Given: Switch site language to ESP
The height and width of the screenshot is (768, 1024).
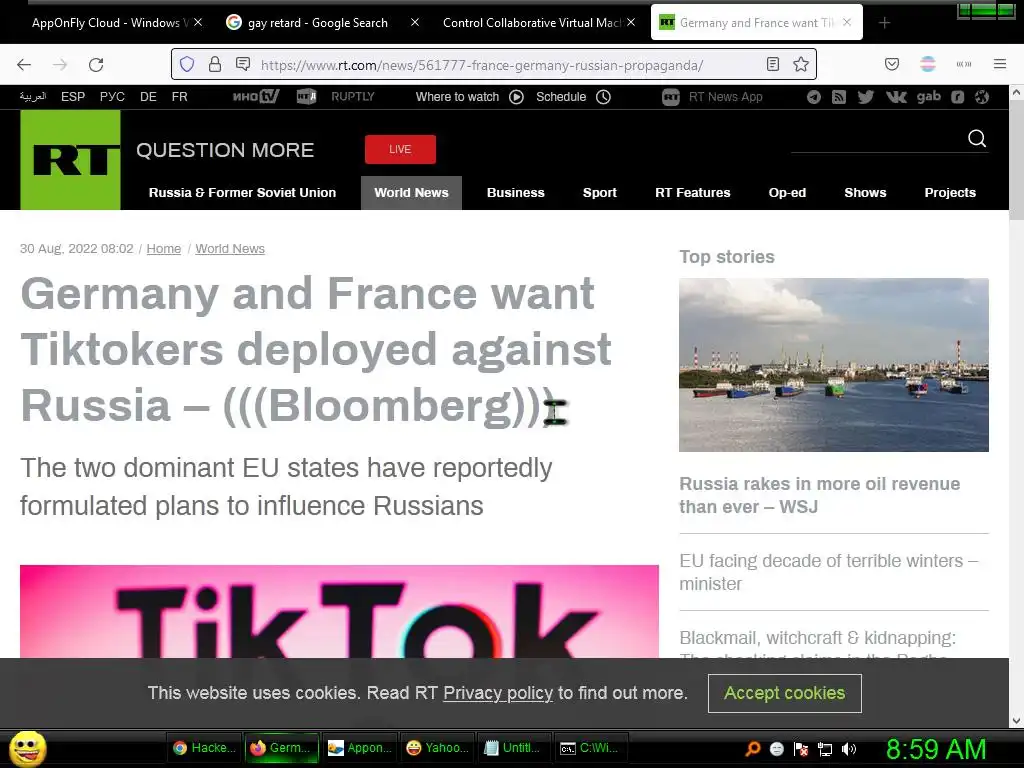Looking at the screenshot, I should tap(72, 97).
